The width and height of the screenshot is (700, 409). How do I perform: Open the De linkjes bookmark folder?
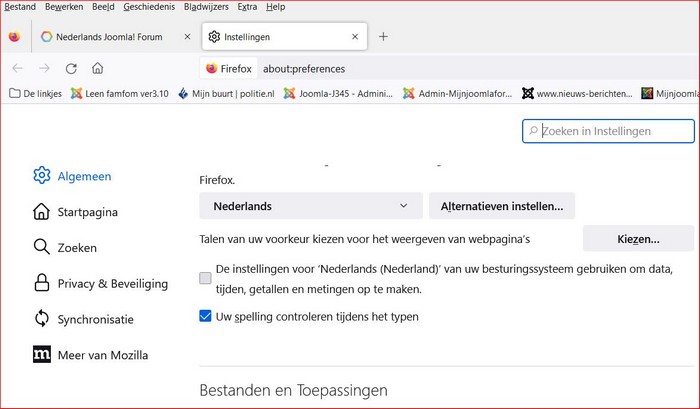pyautogui.click(x=35, y=93)
